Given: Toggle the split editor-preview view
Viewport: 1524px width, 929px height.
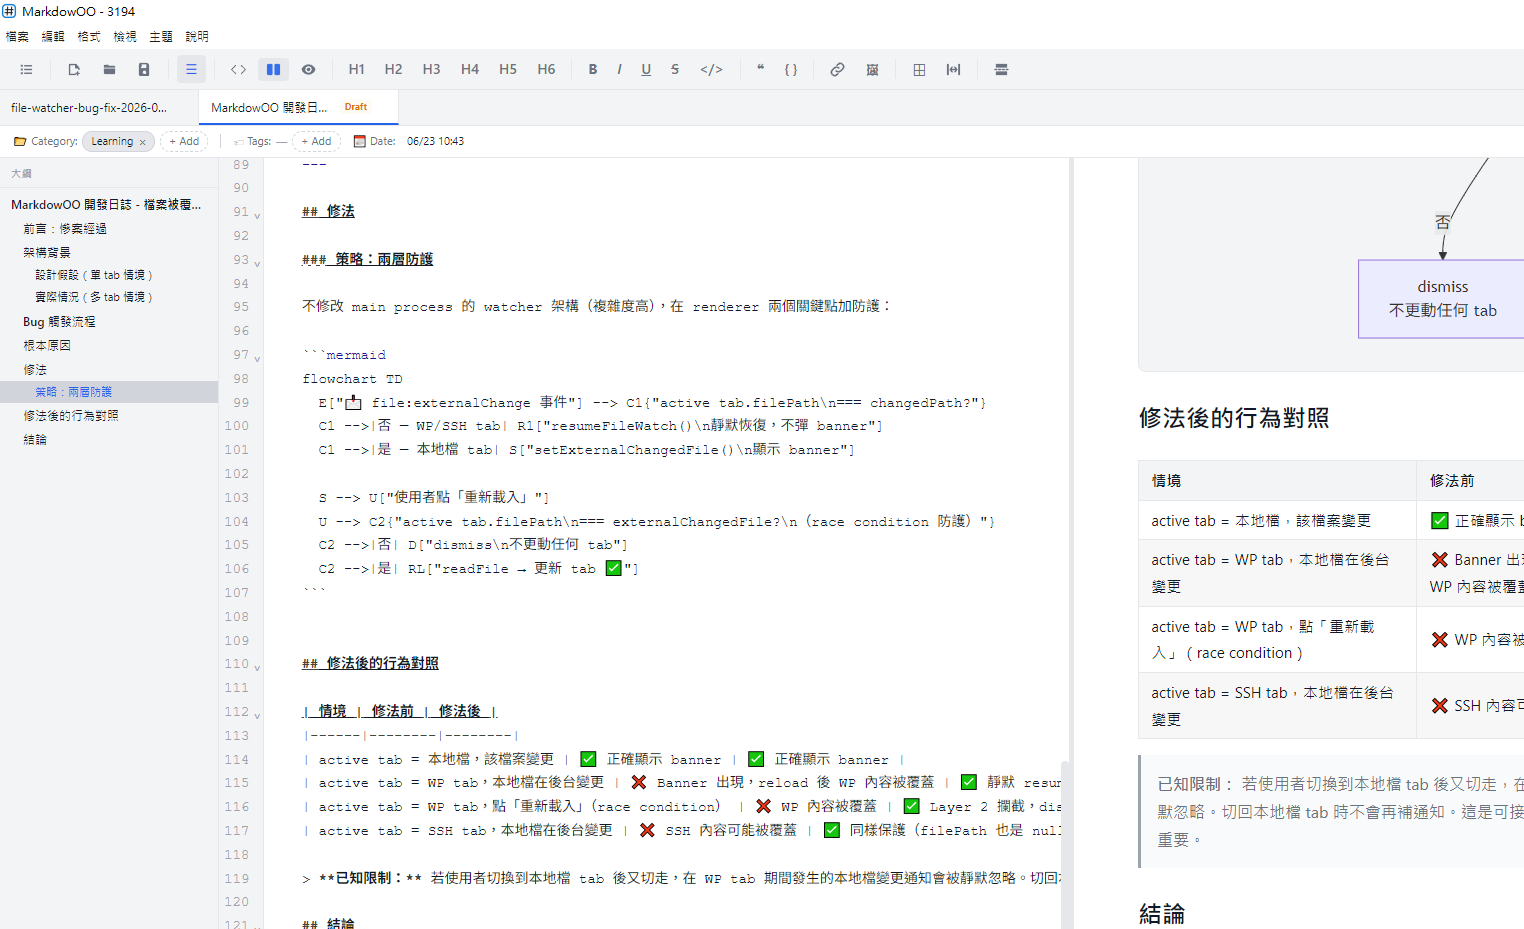Looking at the screenshot, I should pyautogui.click(x=273, y=70).
